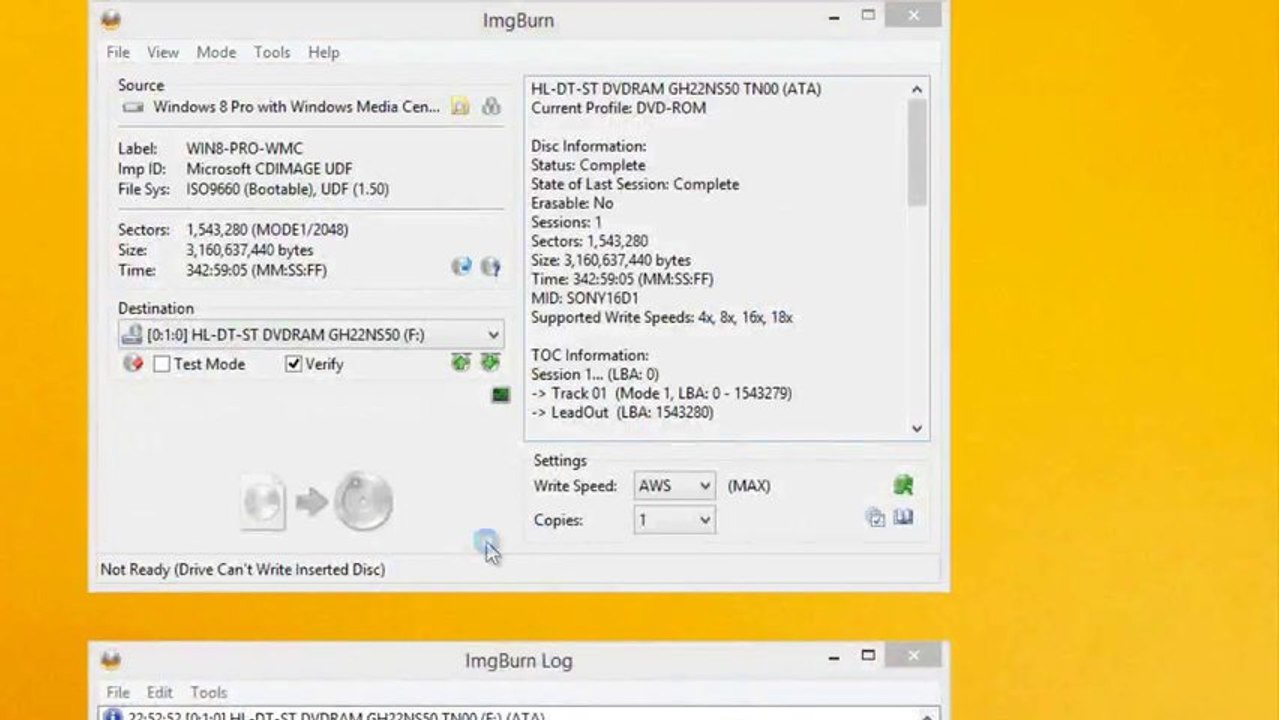
Task: Click the green write speed settings icon
Action: click(x=903, y=486)
